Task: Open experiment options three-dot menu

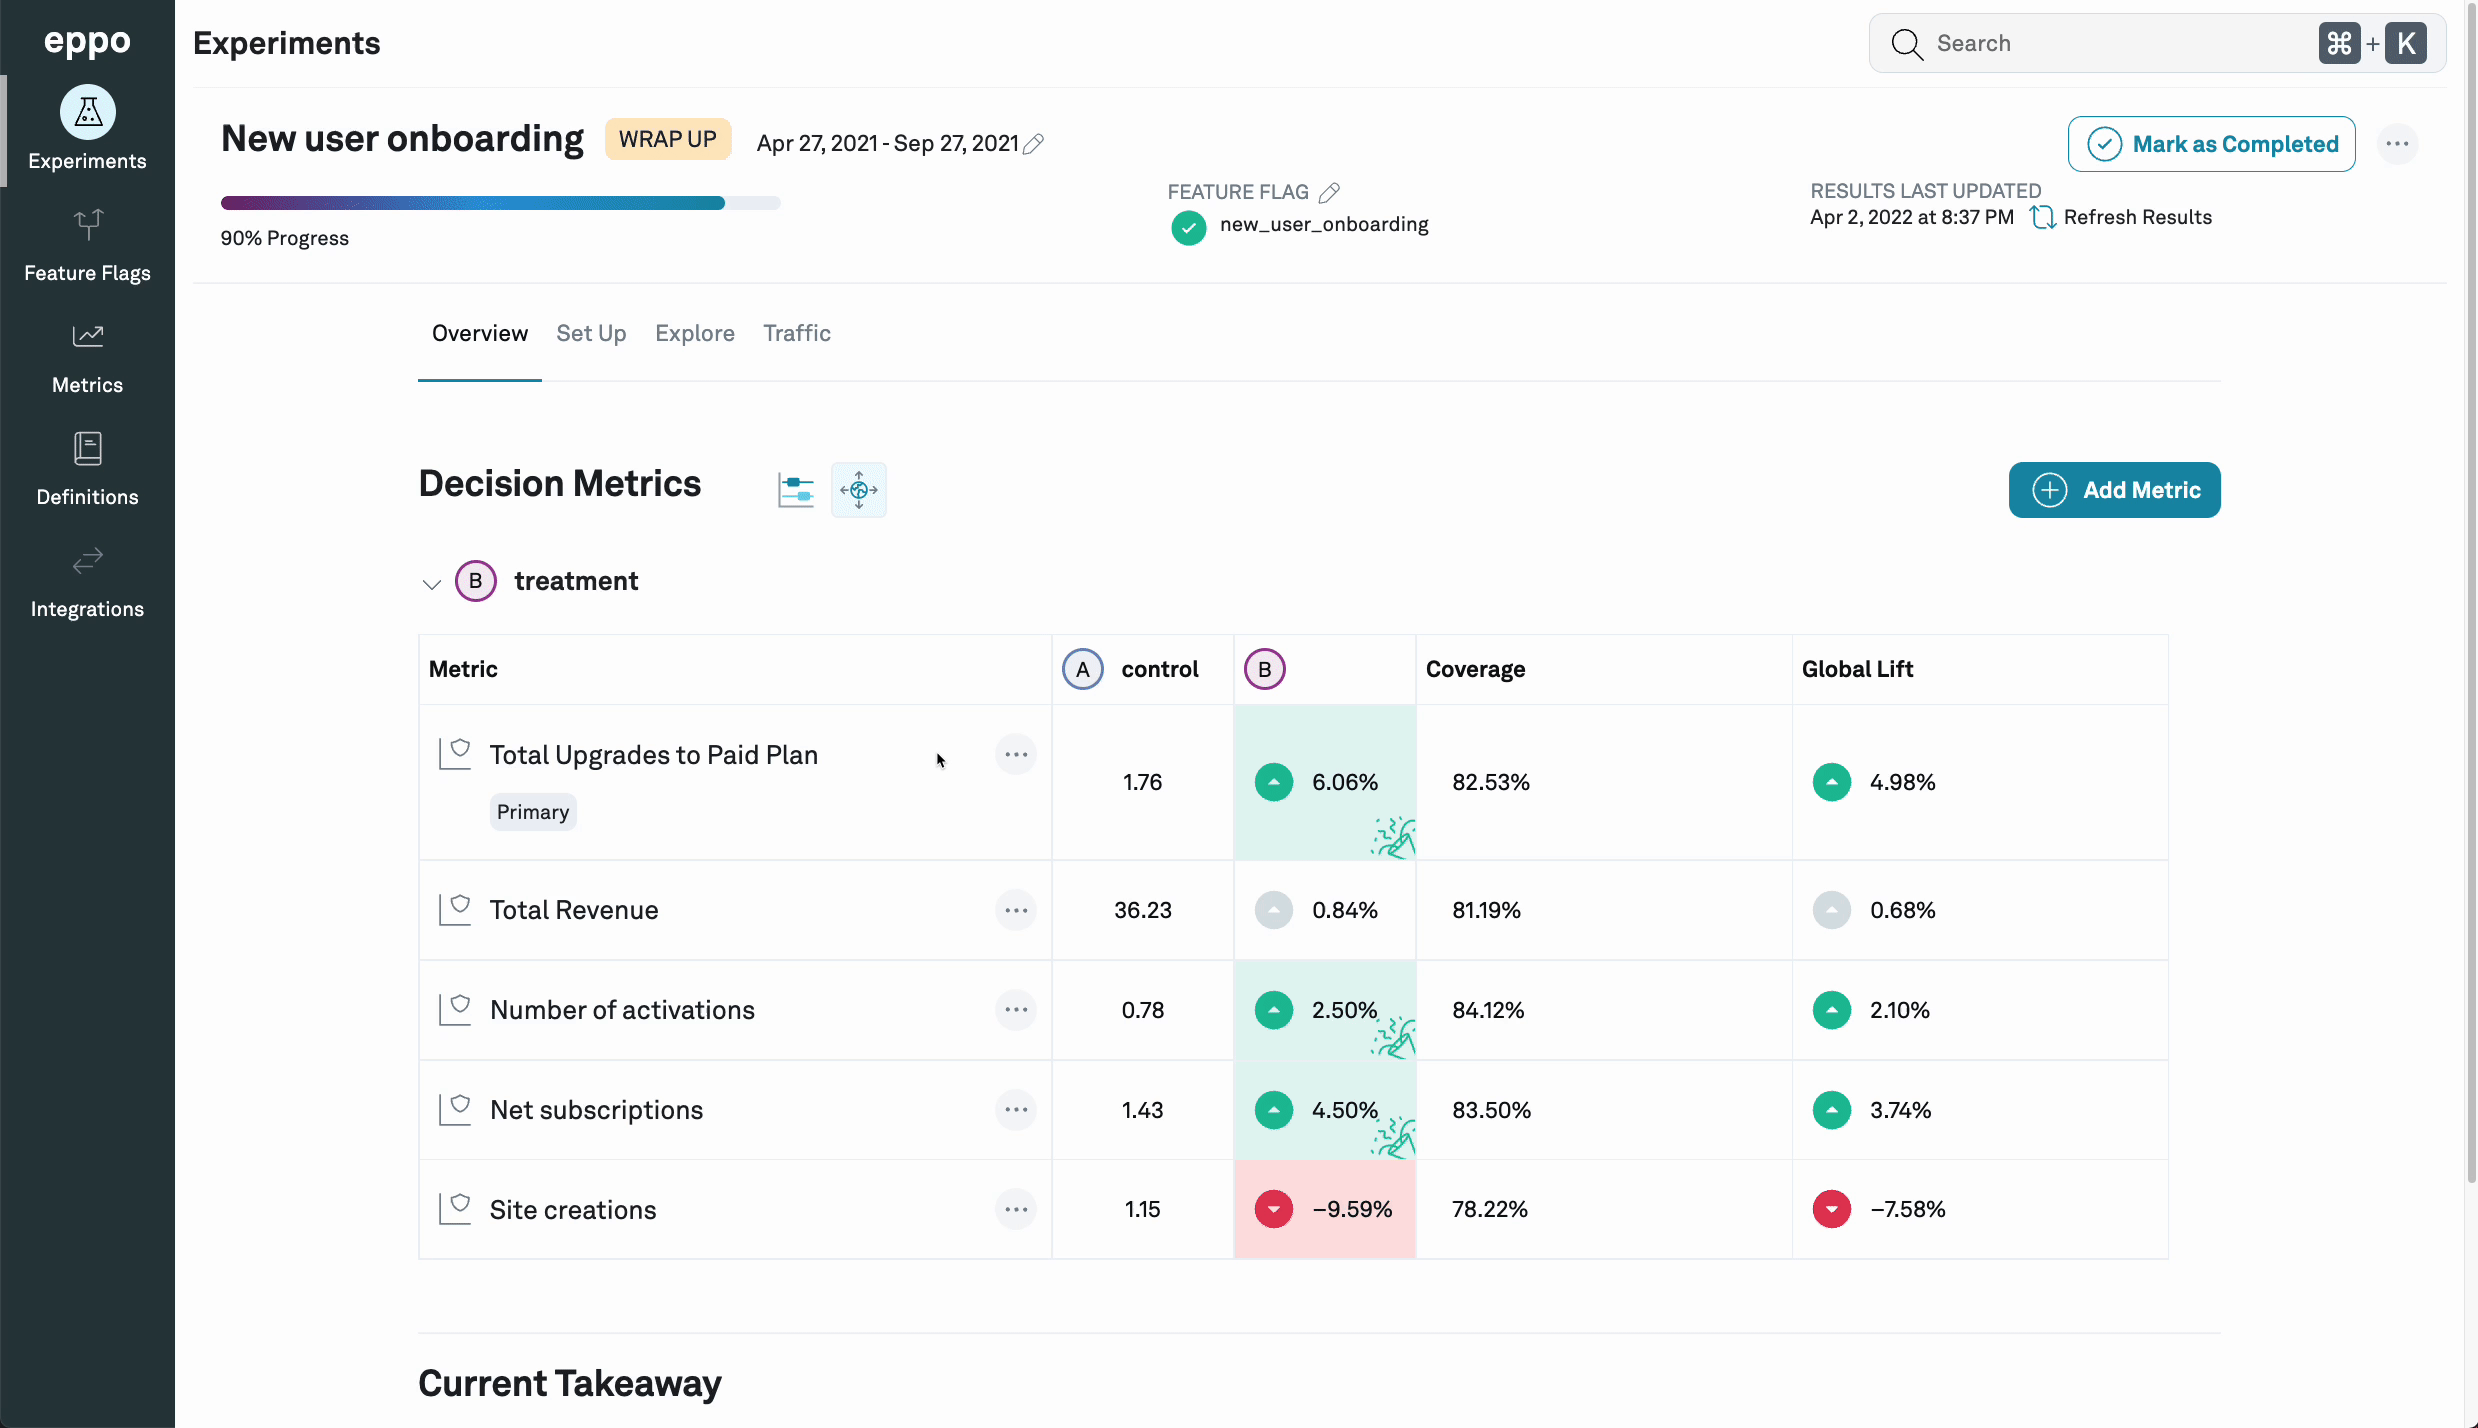Action: coord(2397,144)
